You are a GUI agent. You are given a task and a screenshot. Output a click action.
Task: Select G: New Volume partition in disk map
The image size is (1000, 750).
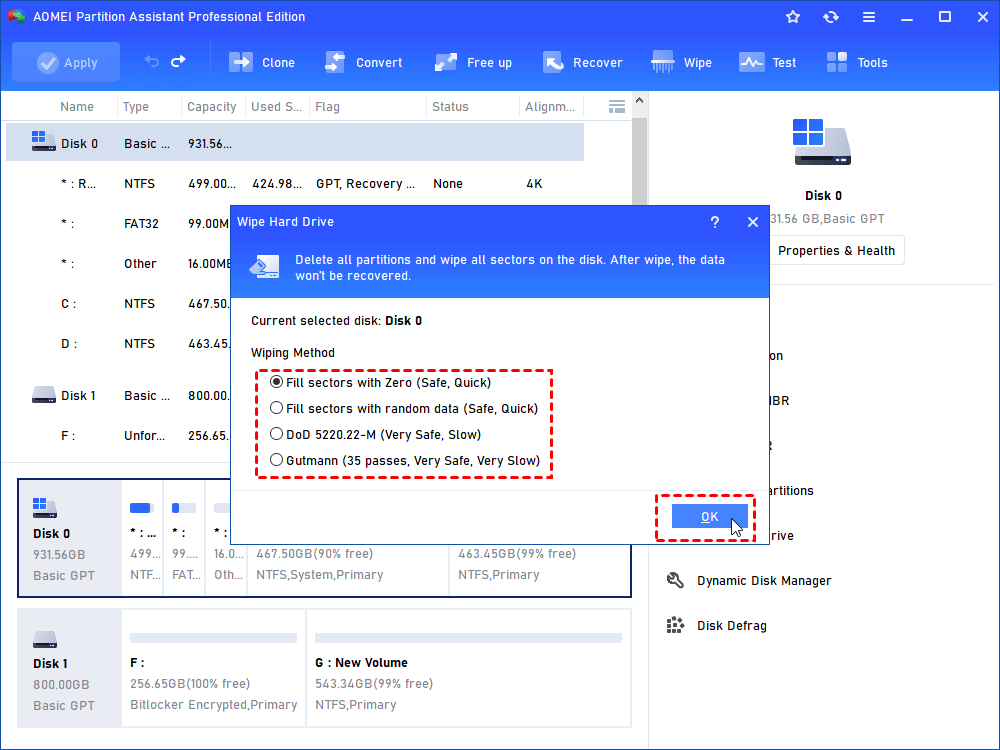[469, 668]
